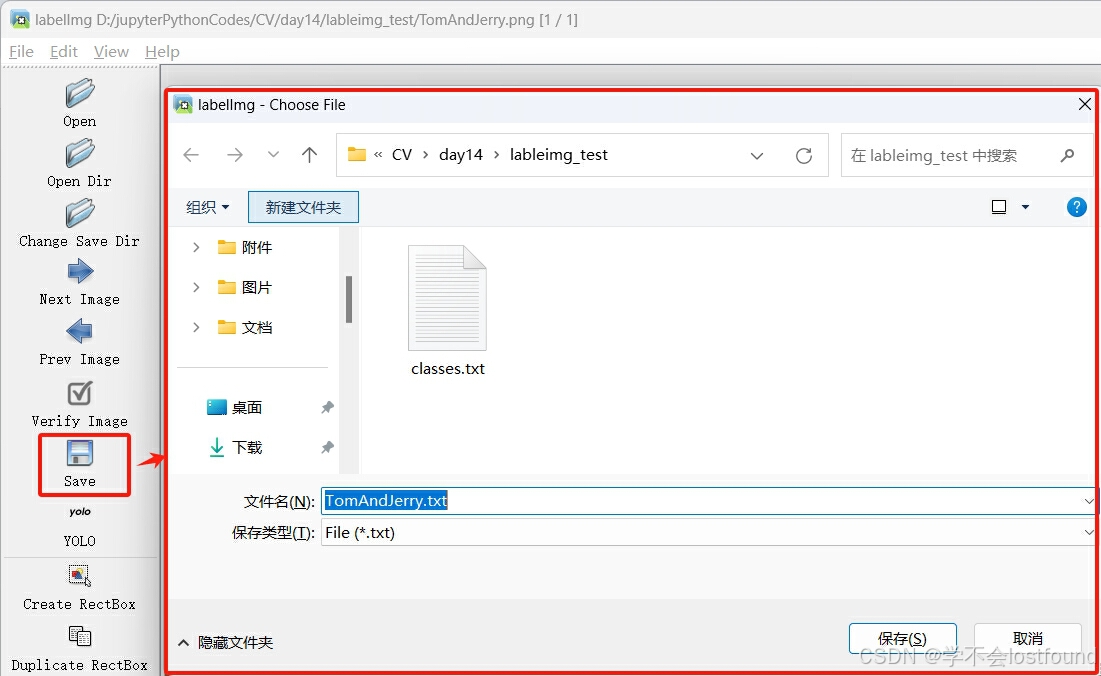
Task: Open the File menu
Action: pos(21,52)
